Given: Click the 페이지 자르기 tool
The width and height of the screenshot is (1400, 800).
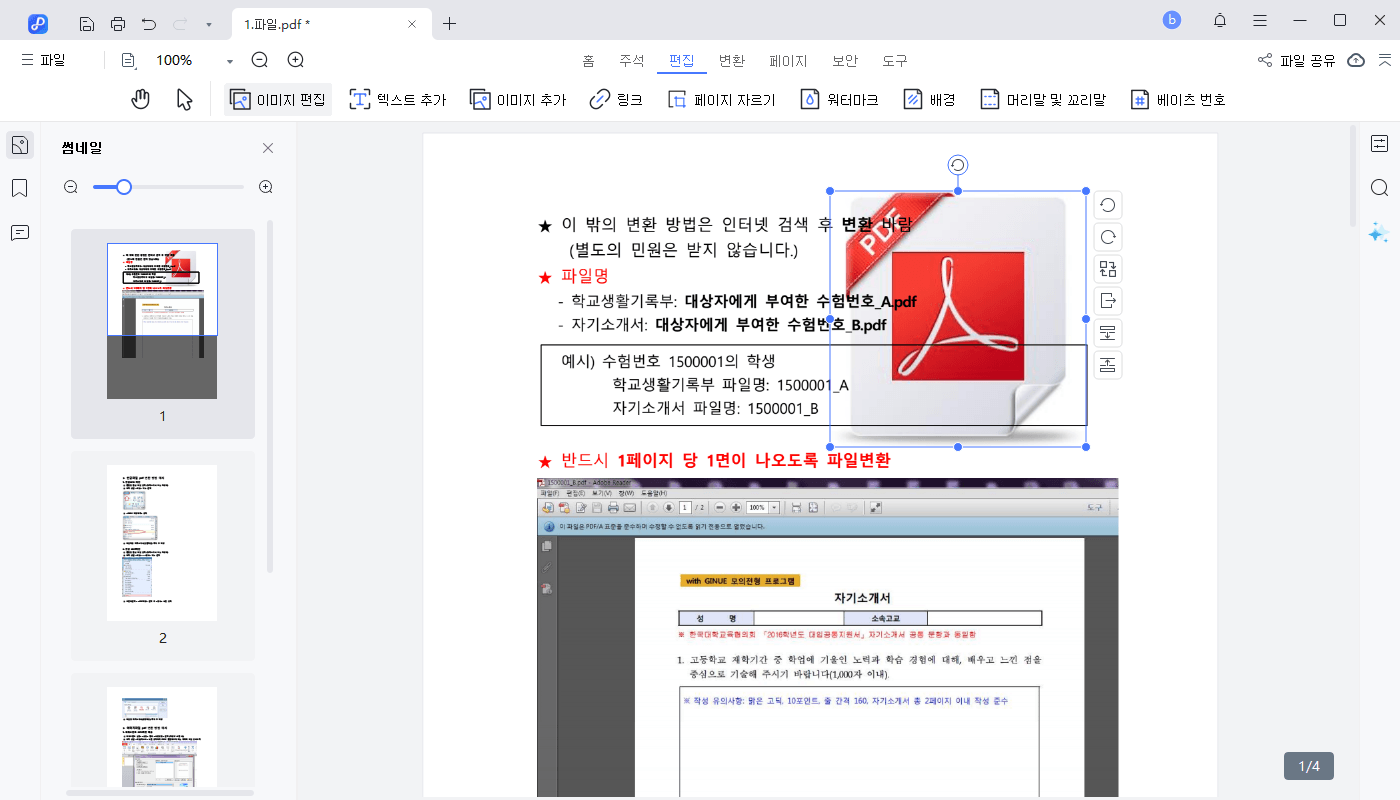Looking at the screenshot, I should (x=721, y=99).
